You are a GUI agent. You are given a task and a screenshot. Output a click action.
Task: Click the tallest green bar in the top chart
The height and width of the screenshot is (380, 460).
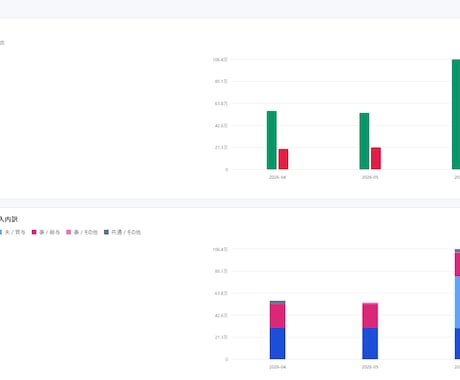(456, 114)
